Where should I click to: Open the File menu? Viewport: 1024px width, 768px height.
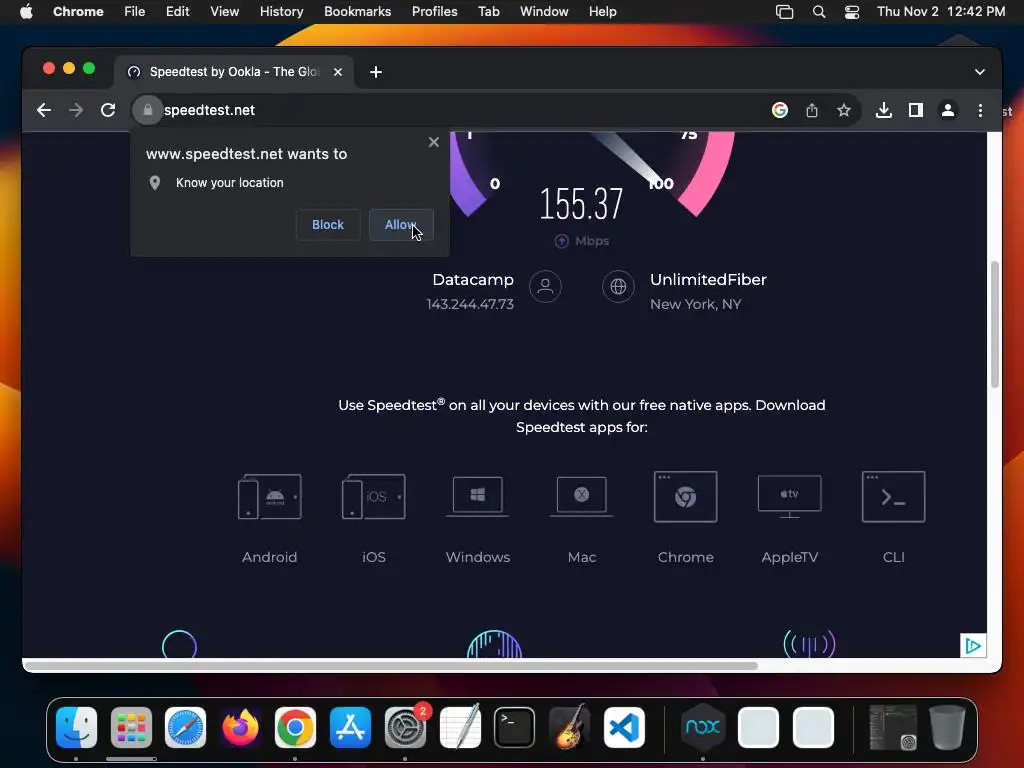coord(135,12)
